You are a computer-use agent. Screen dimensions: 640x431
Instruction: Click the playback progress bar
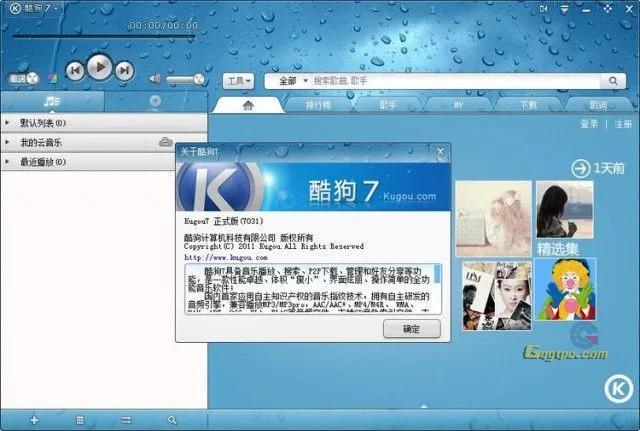pyautogui.click(x=104, y=36)
